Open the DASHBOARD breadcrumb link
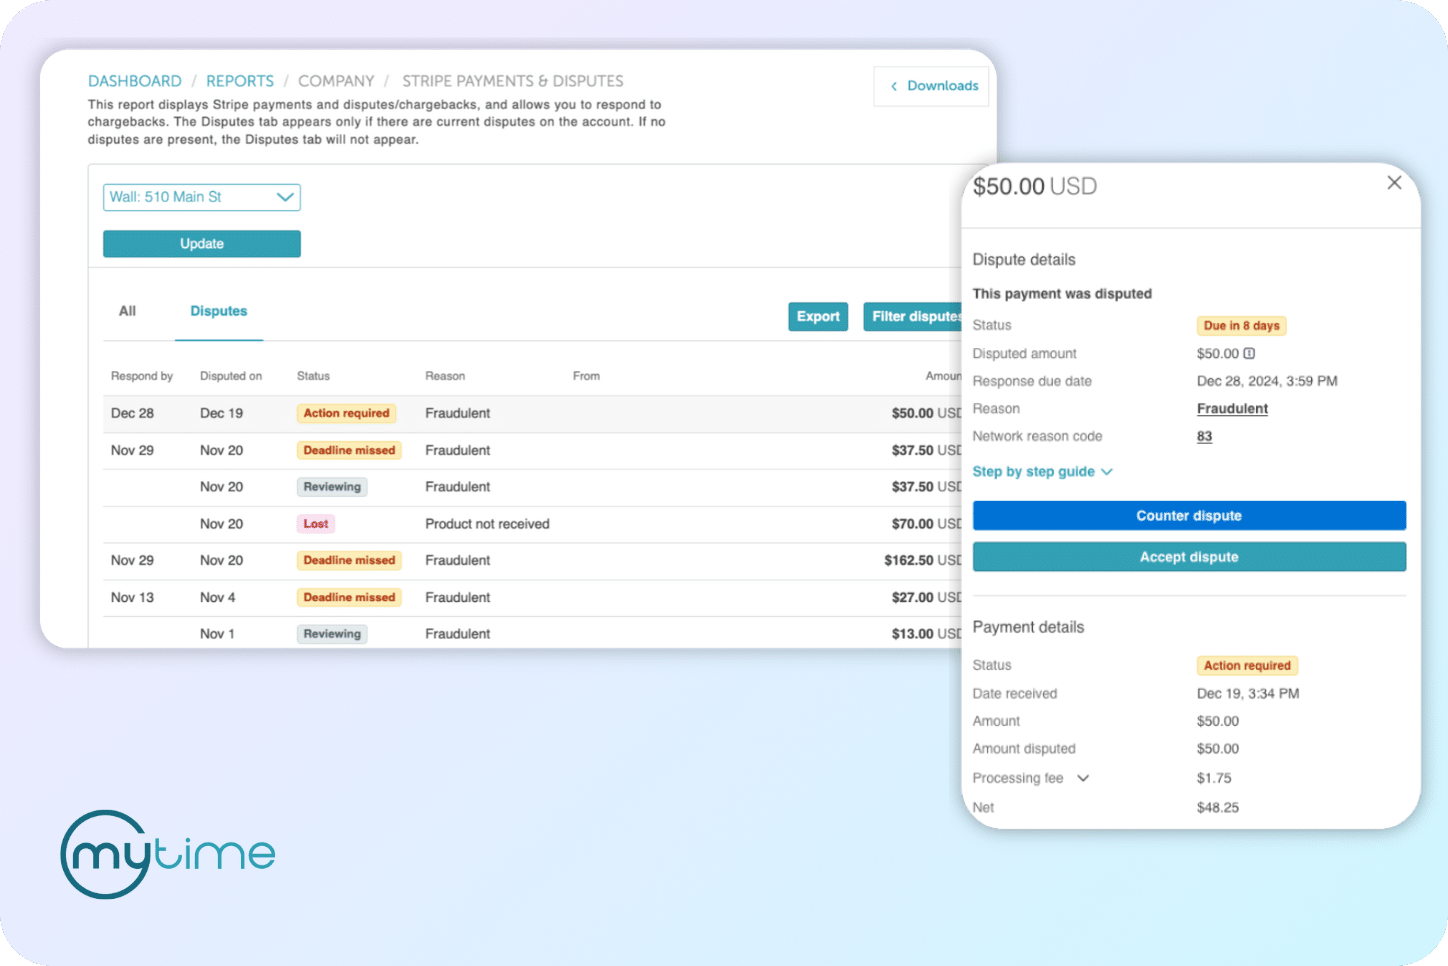Viewport: 1448px width, 966px height. tap(134, 80)
